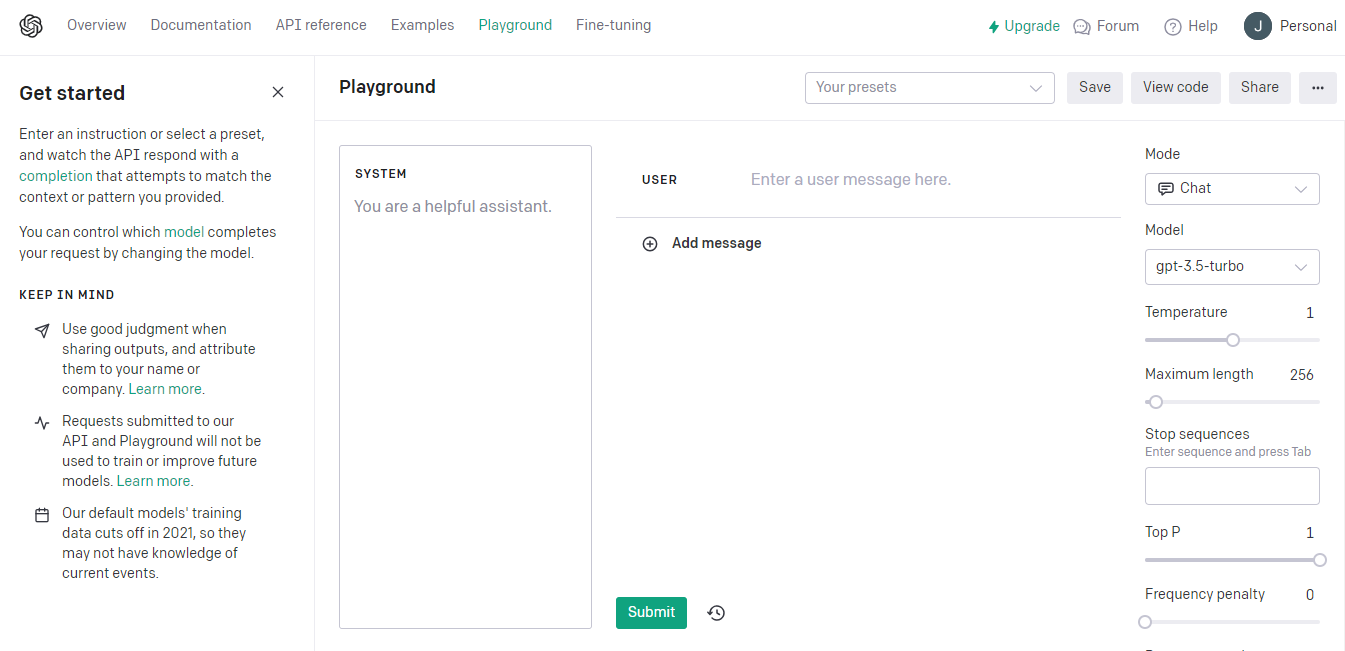Open the three-dot more options menu
The height and width of the screenshot is (651, 1345).
(x=1318, y=88)
